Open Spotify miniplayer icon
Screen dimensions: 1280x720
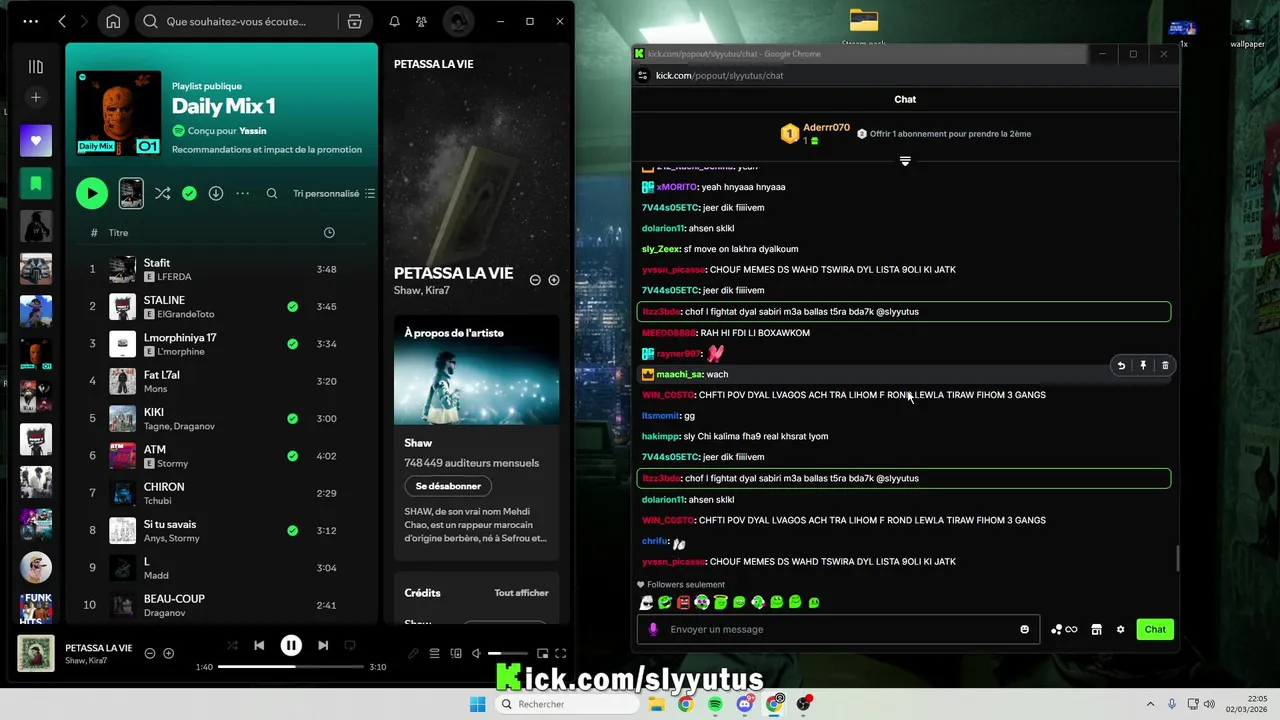click(541, 653)
